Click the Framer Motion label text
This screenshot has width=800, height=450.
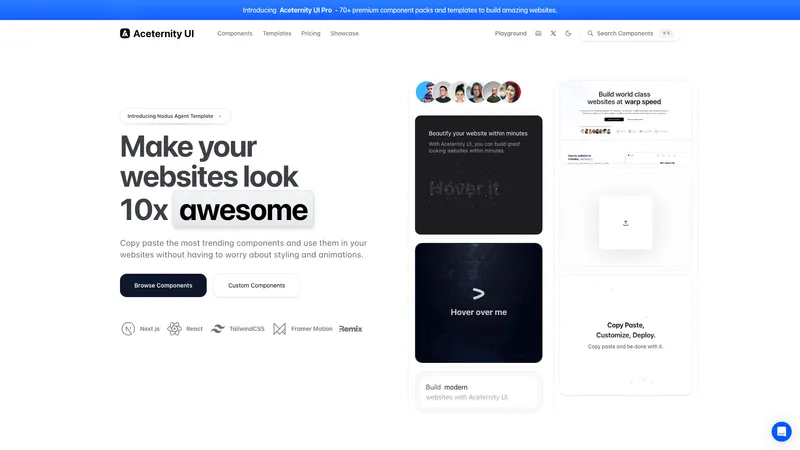(x=312, y=329)
